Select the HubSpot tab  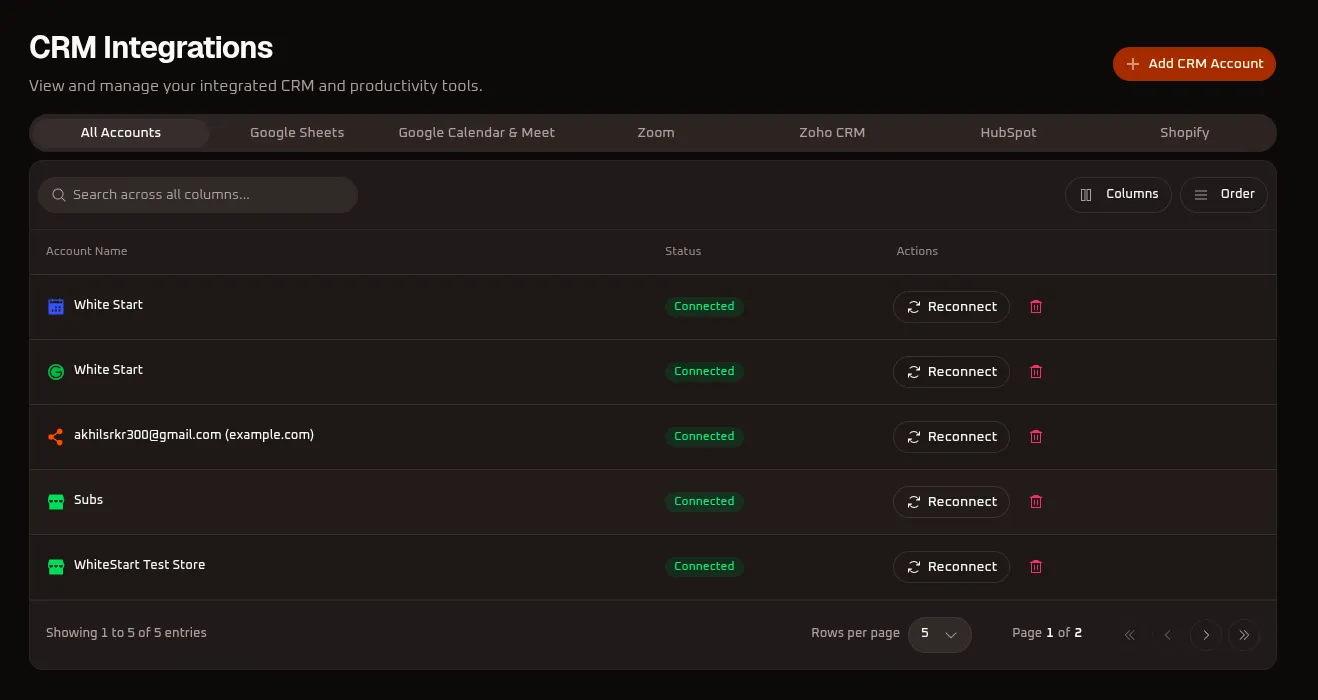(1008, 133)
